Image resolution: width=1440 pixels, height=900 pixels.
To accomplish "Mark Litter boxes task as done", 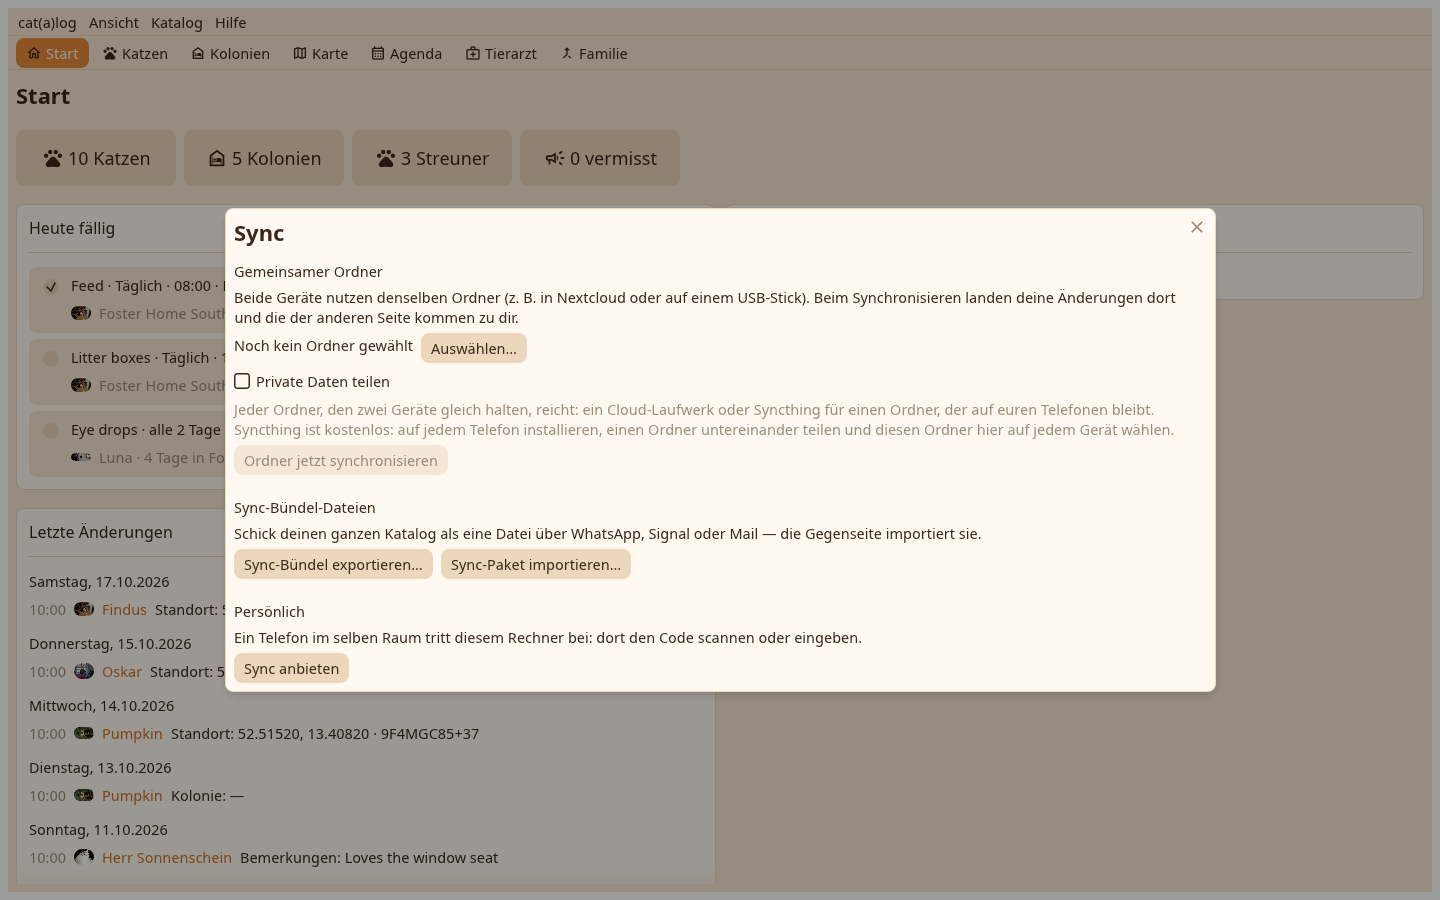I will point(51,359).
